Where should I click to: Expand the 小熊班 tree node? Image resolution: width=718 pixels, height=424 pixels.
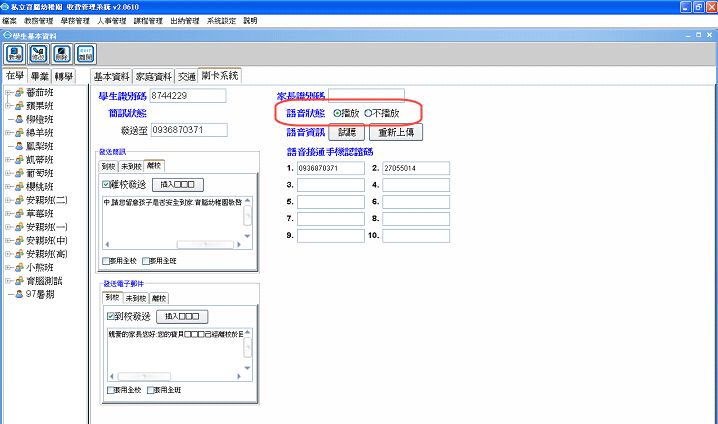coord(8,268)
